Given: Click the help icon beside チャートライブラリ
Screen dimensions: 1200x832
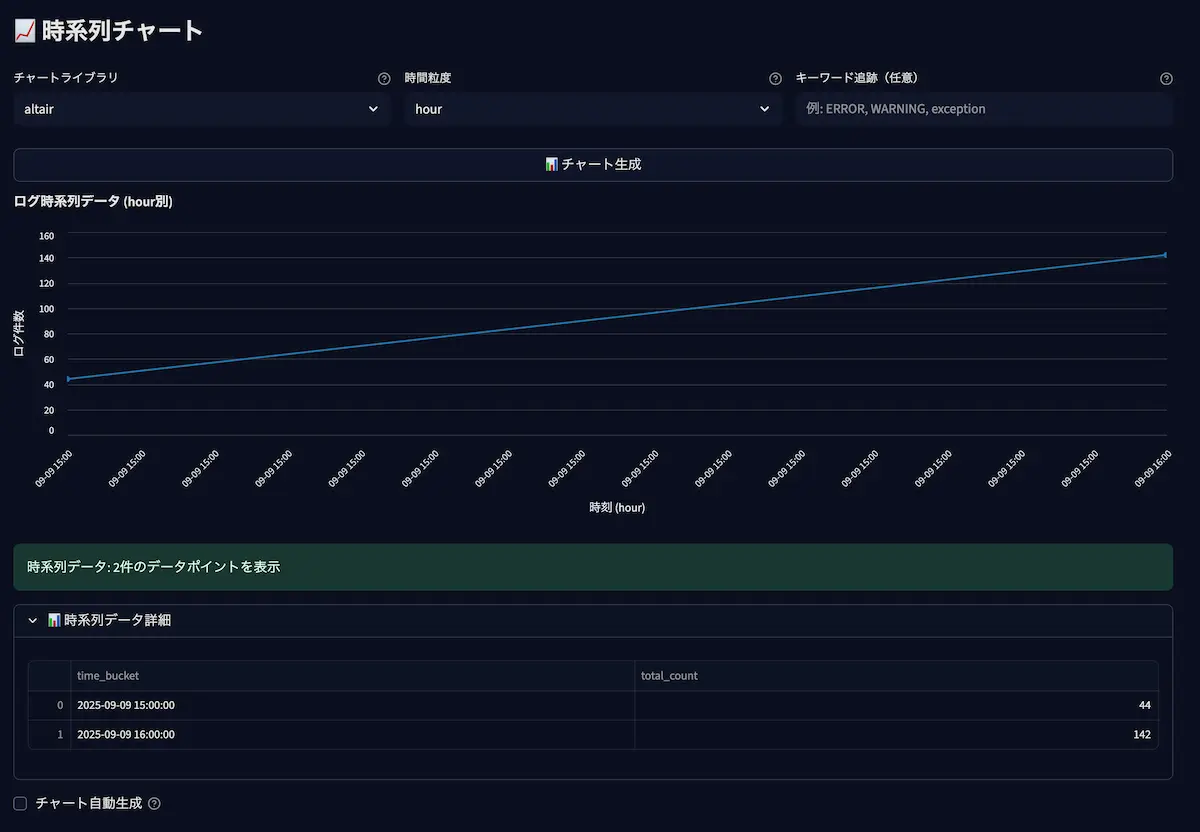Looking at the screenshot, I should 384,79.
